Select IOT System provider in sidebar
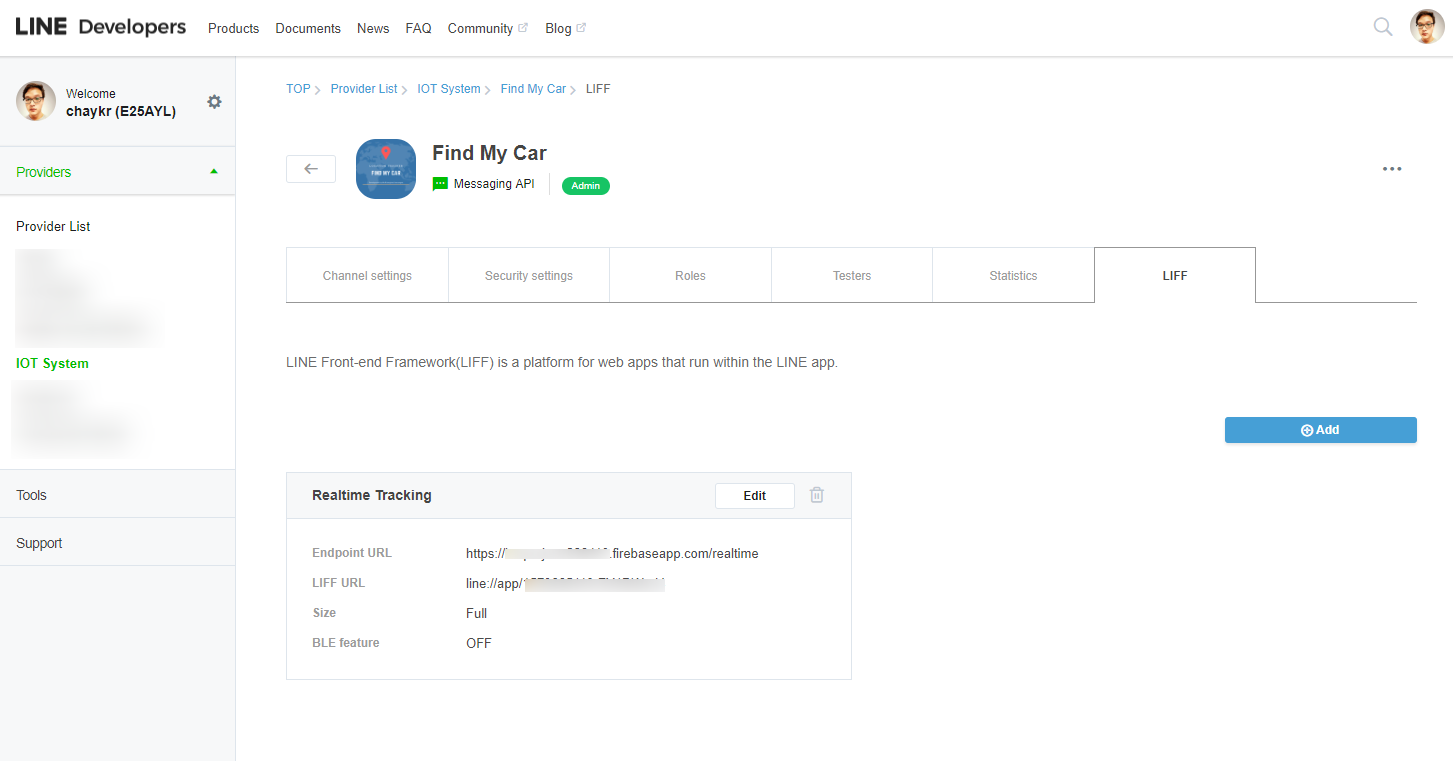Viewport: 1453px width, 761px height. tap(52, 363)
